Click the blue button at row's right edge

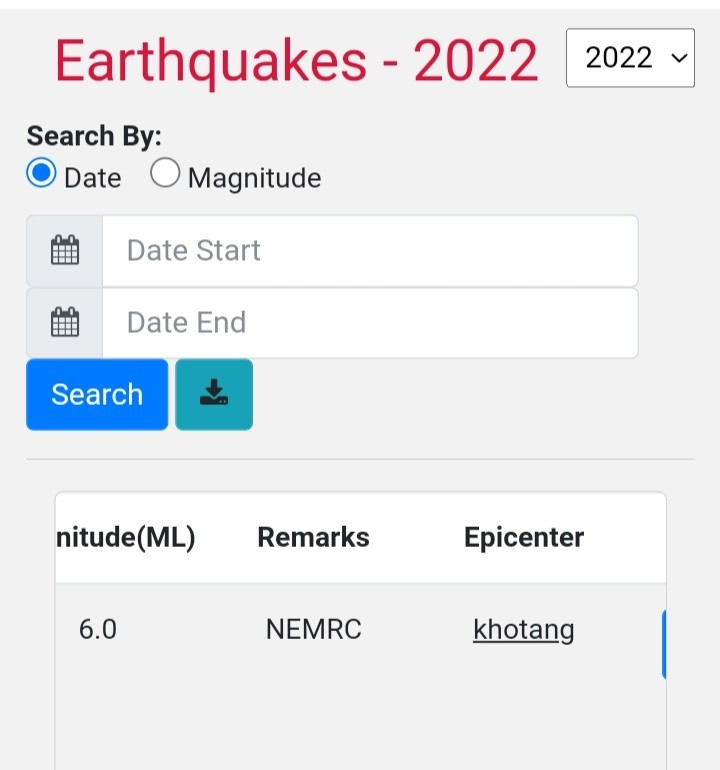664,644
